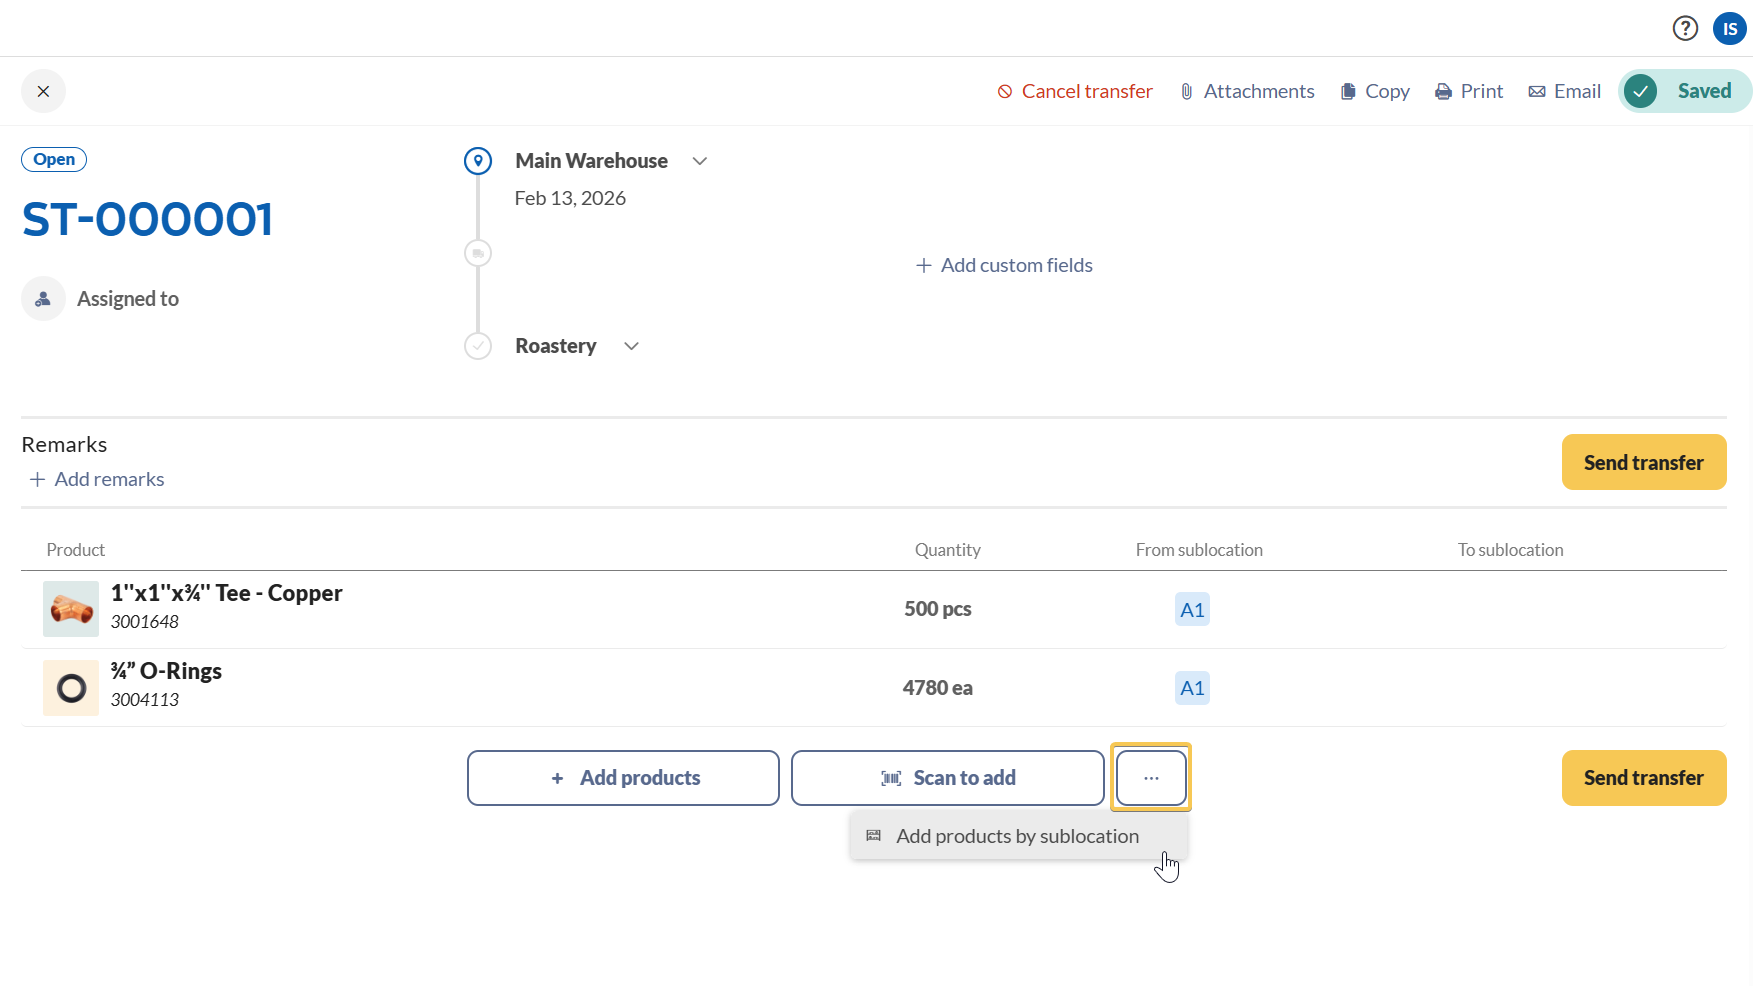Copy the stock transfer
Image resolution: width=1753 pixels, height=986 pixels.
click(1375, 91)
